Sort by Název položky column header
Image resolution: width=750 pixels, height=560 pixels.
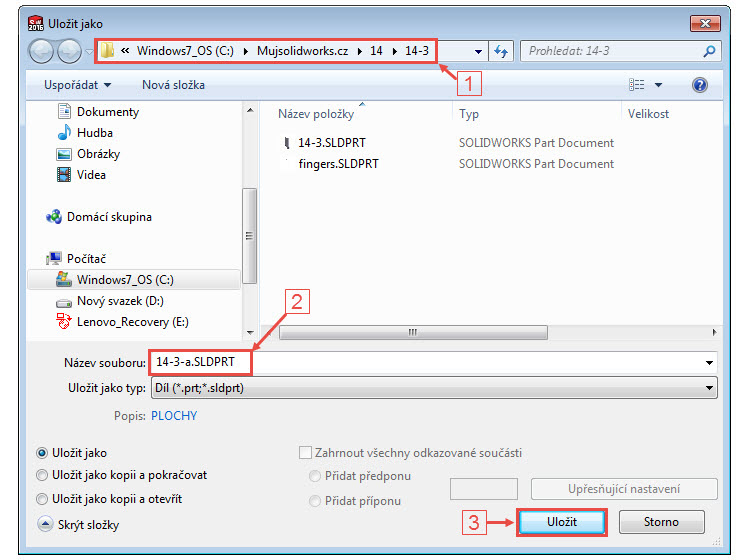pyautogui.click(x=316, y=114)
